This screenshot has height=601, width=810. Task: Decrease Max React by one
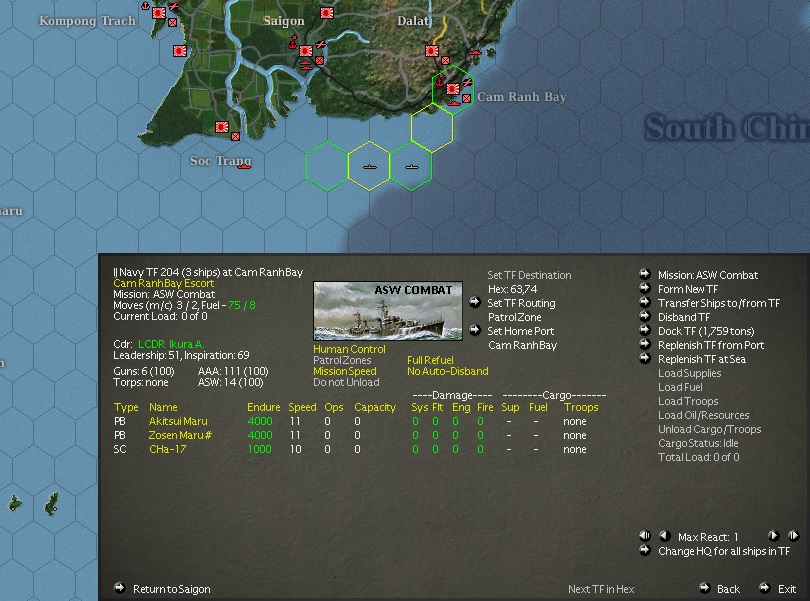[665, 536]
